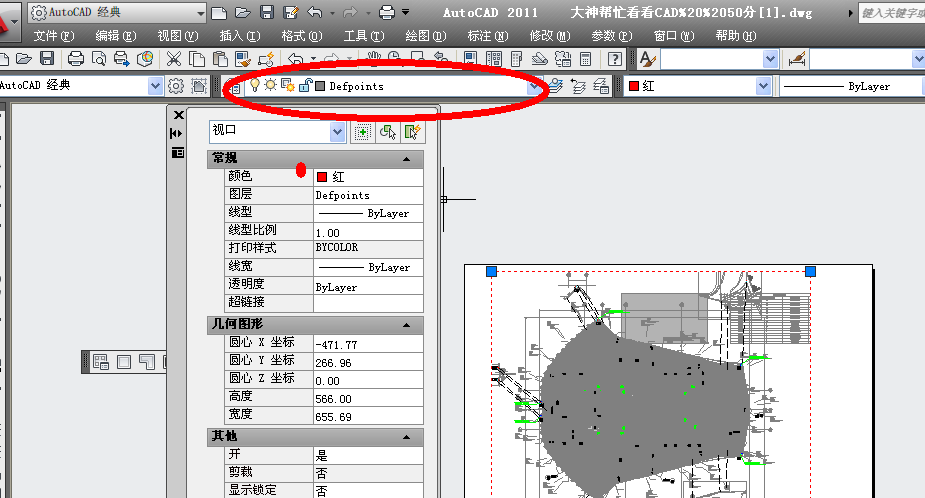This screenshot has height=498, width=925.
Task: Click the Publish icon in the standard toolbar
Action: pos(122,58)
